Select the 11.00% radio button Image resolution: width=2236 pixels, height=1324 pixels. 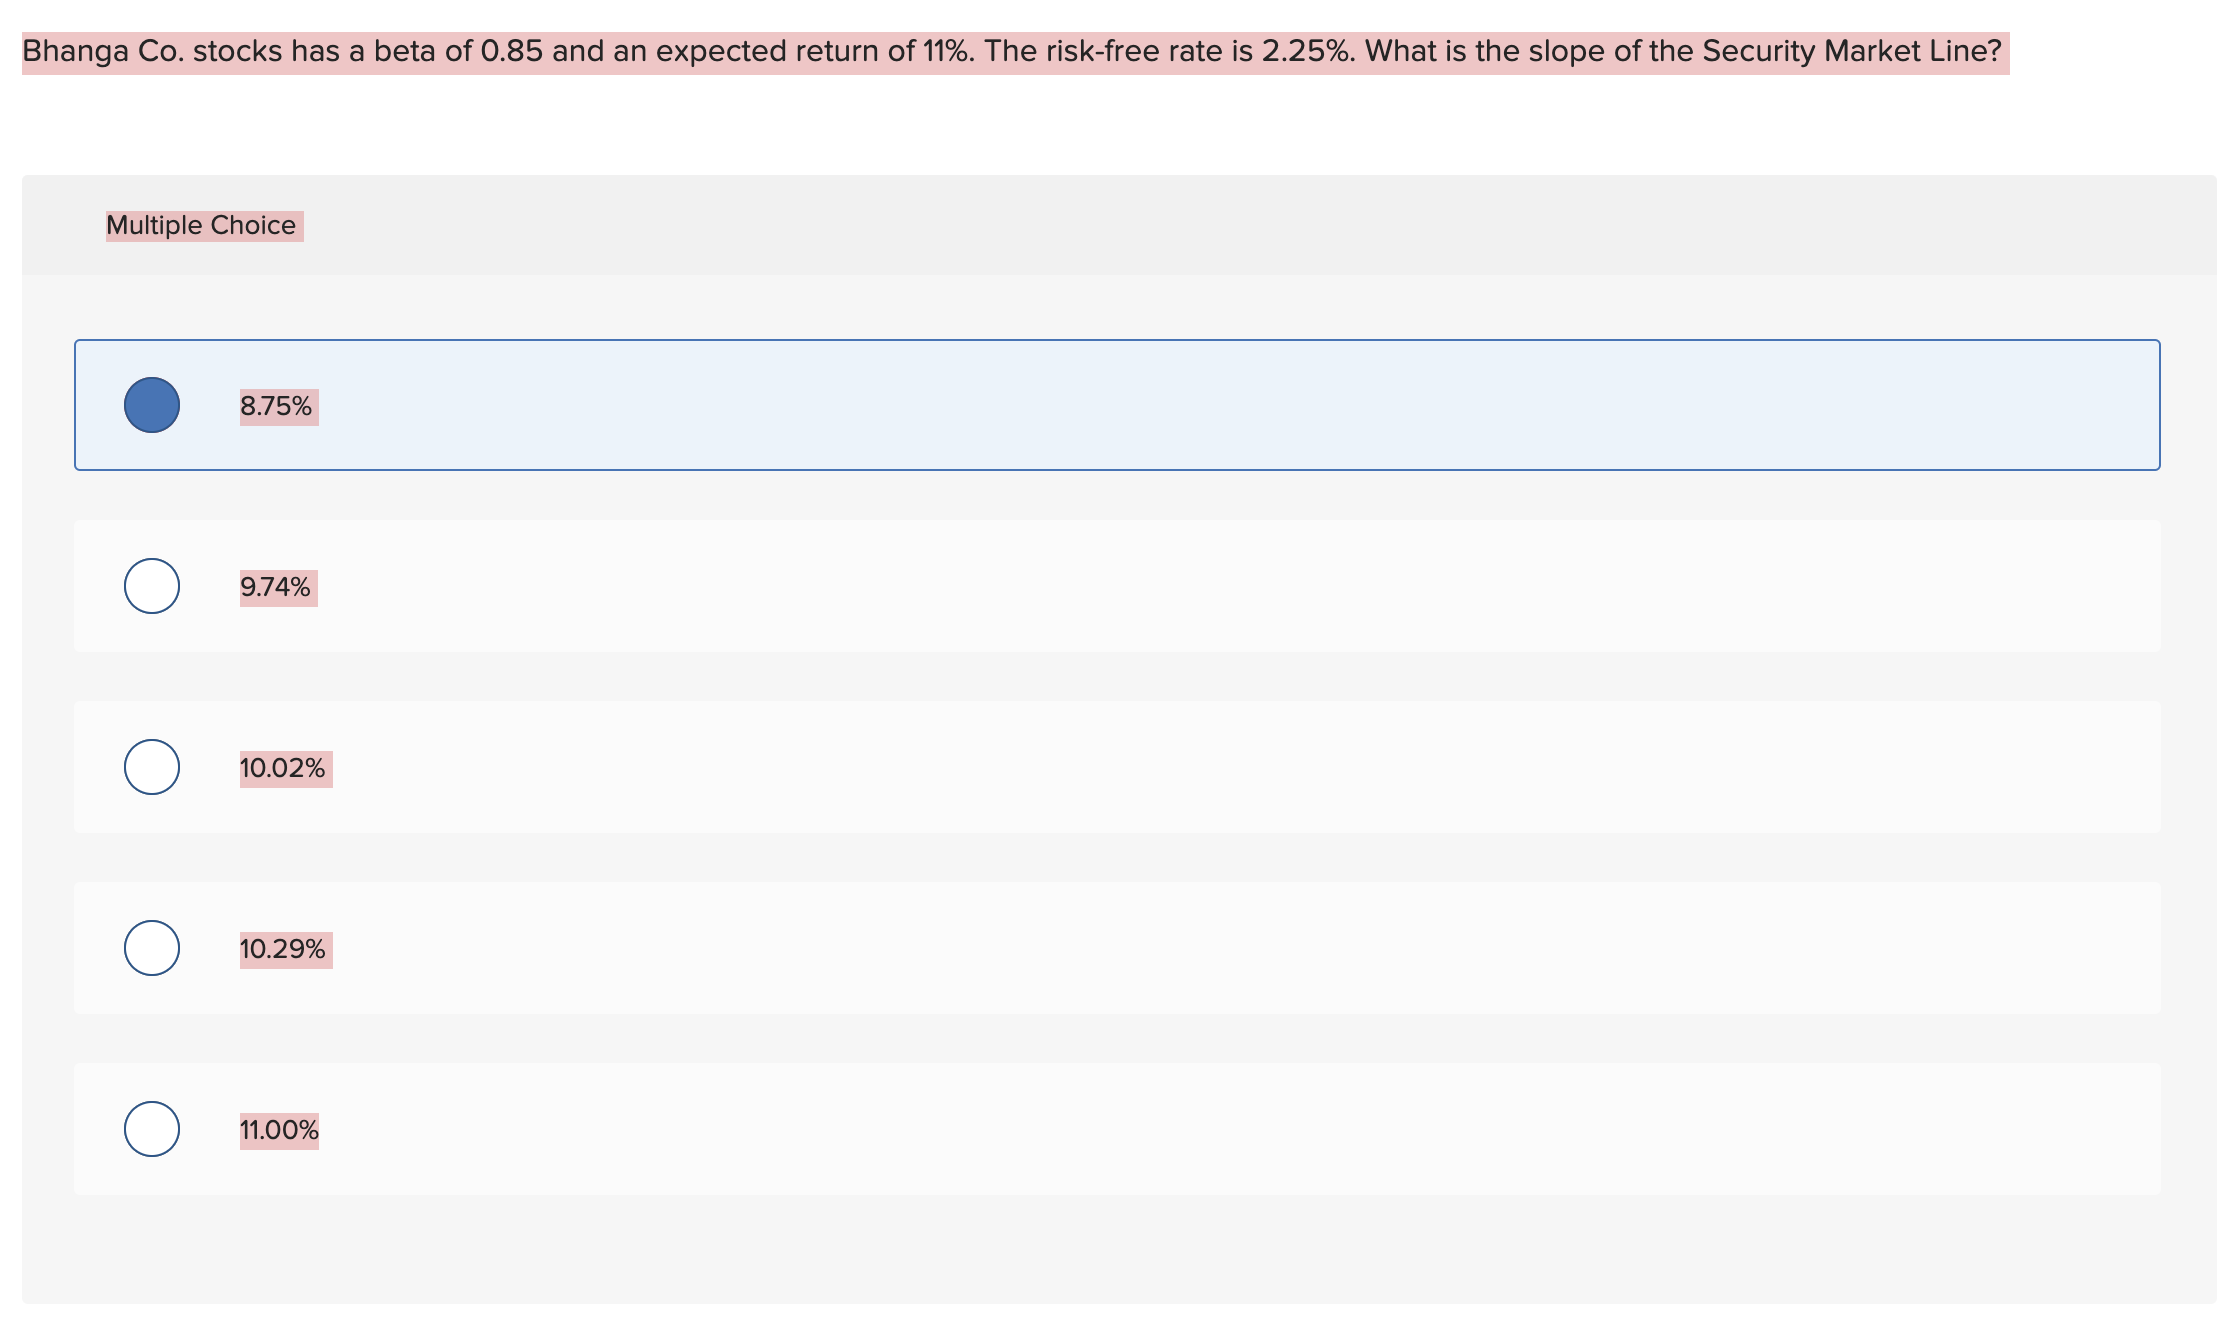152,1129
